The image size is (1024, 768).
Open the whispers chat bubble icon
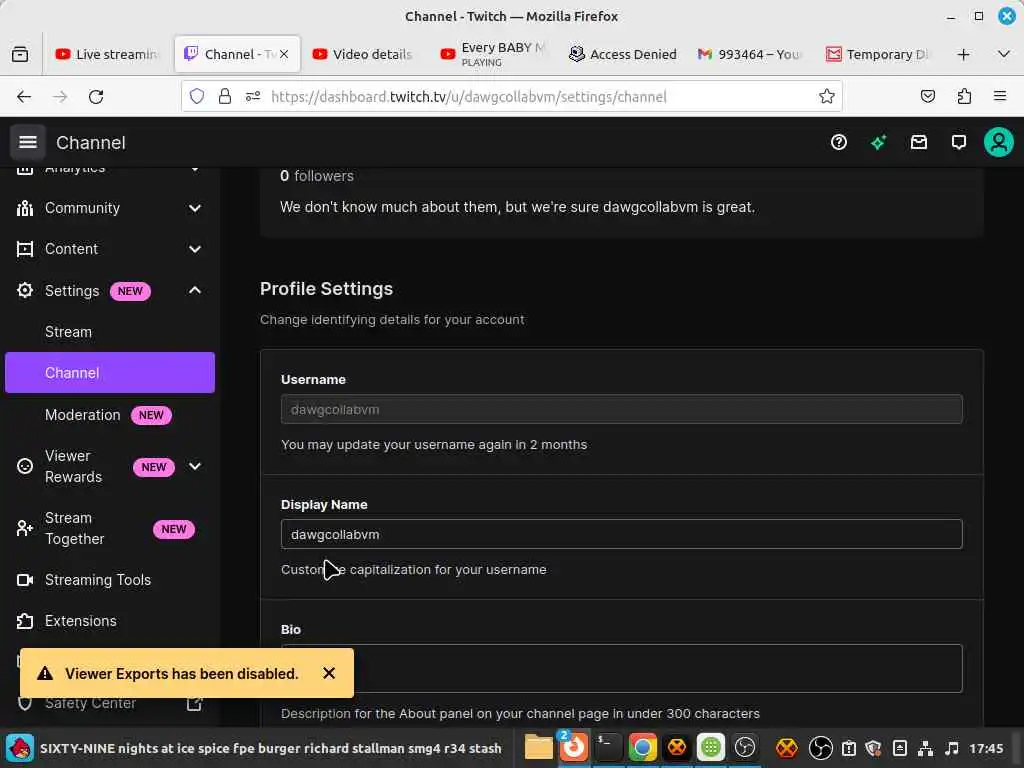(x=959, y=142)
